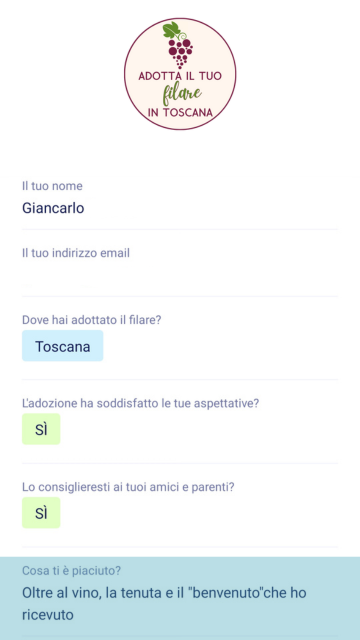Click "L'adozione ha soddisfatto le tue aspettative?" question

coord(141,403)
